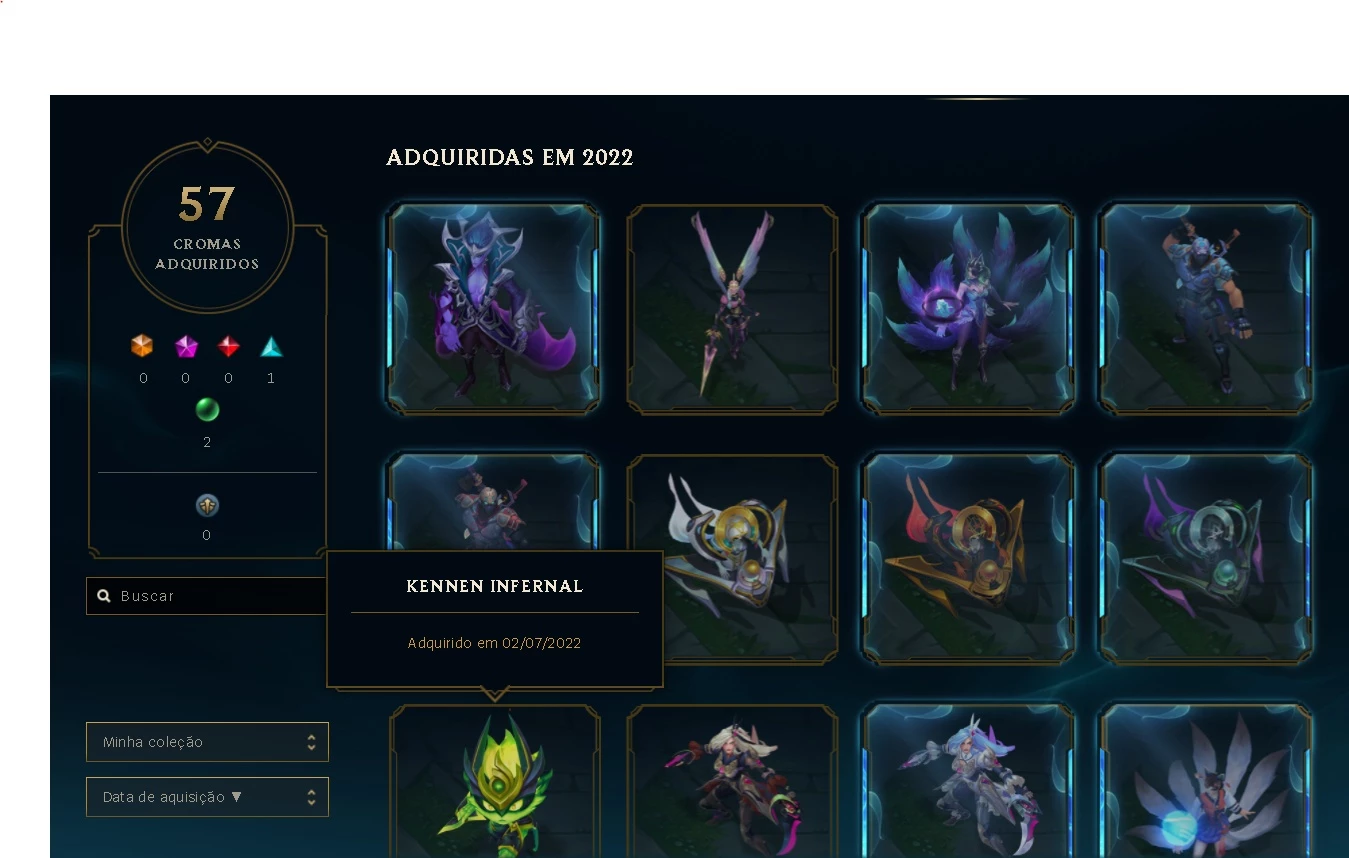
Task: Focus the Buscar search field
Action: click(207, 596)
